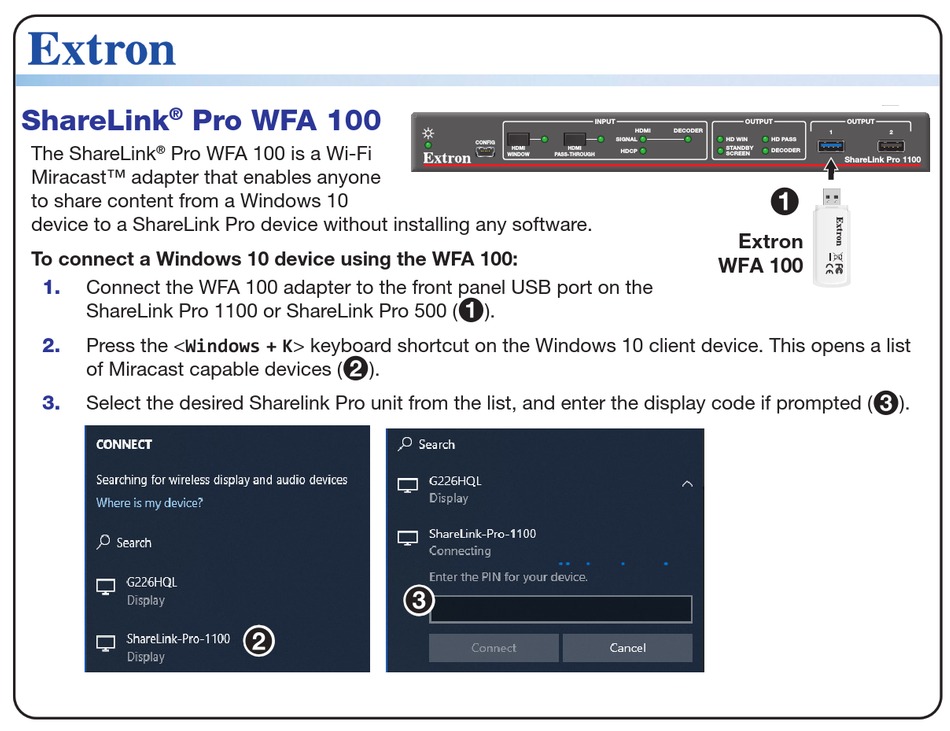Click the HDMI Pass-Through input button
Viewport: 950px width, 731px height.
point(574,139)
